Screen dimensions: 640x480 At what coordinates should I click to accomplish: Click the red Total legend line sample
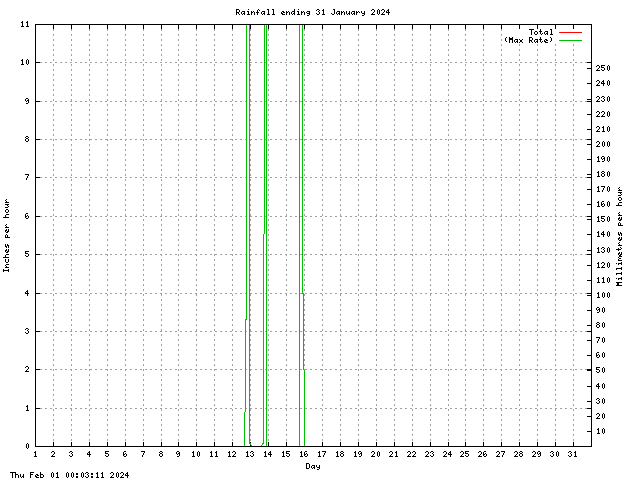point(571,32)
